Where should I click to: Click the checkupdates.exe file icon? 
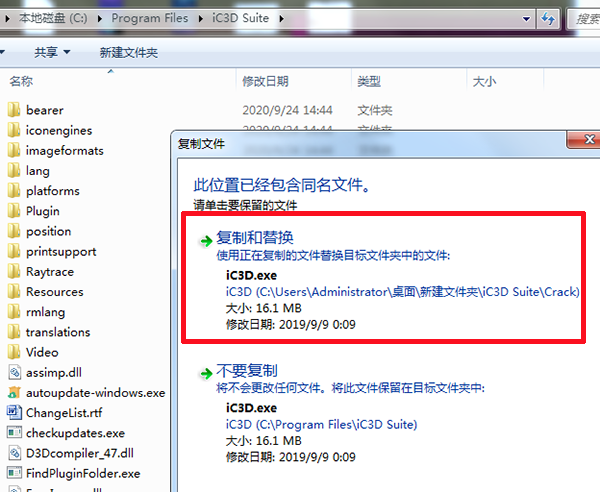coord(14,433)
